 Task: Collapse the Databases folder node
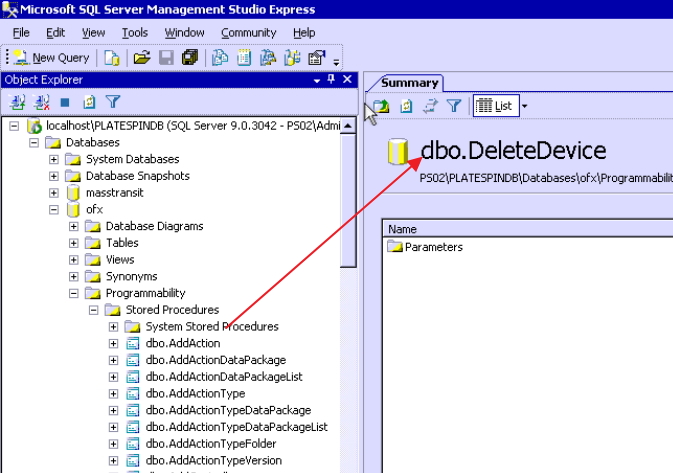[x=34, y=143]
